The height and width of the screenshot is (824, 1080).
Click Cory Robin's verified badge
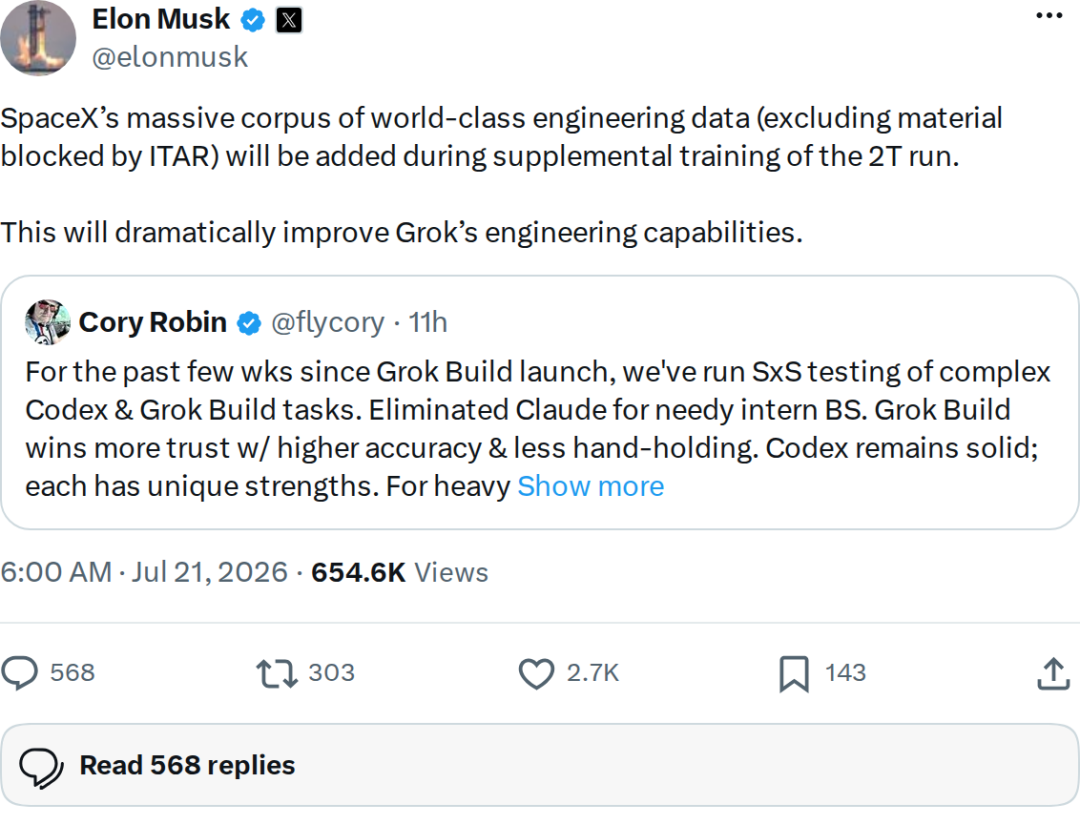tap(249, 322)
